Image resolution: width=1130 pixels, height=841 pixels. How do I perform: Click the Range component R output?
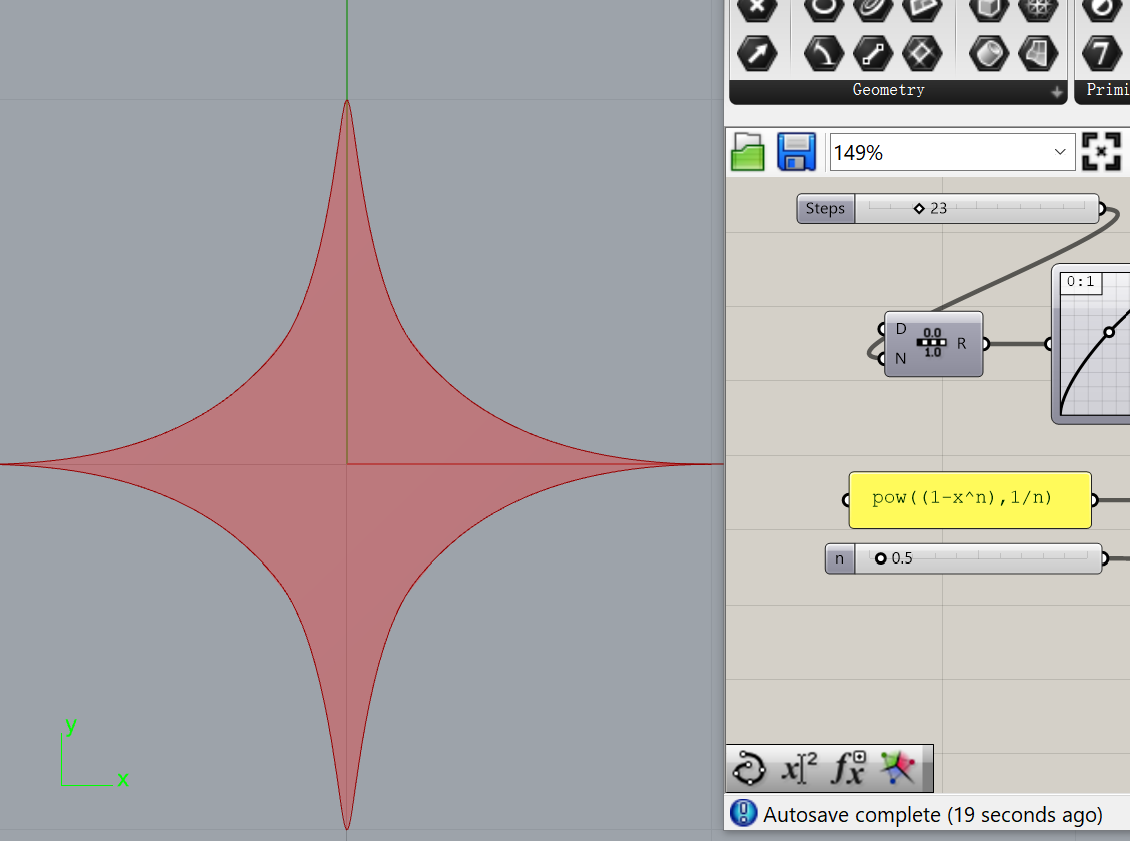coord(961,344)
